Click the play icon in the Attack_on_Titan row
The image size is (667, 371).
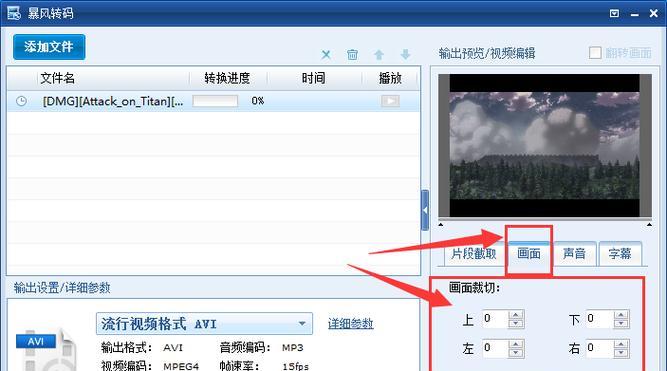390,101
